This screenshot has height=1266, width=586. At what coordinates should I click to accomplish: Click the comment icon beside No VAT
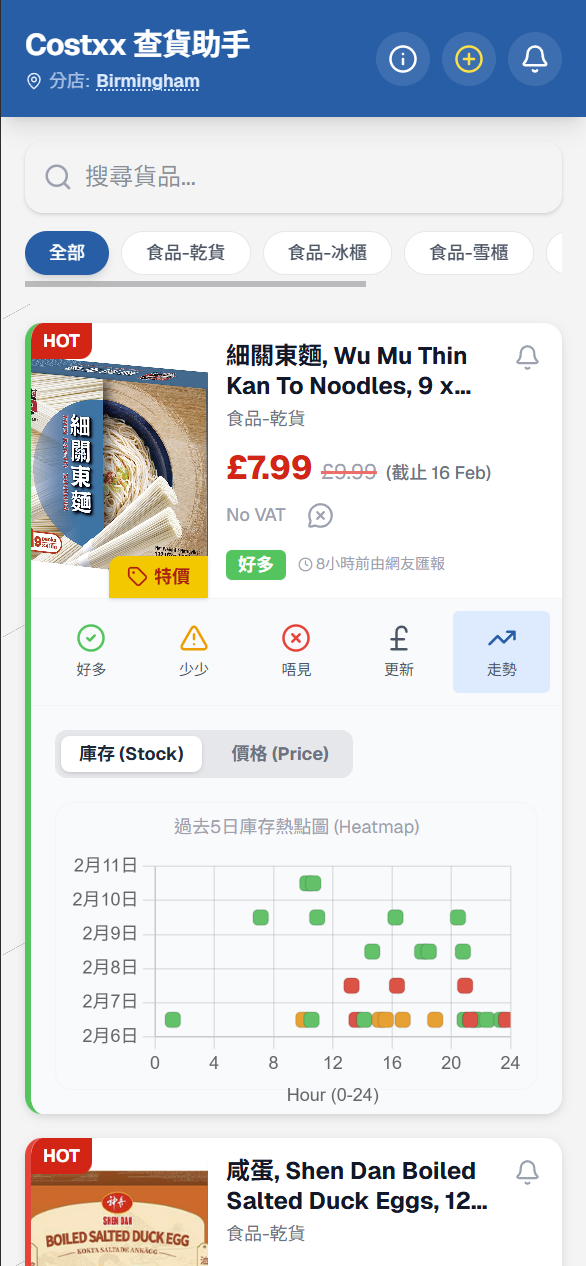[320, 516]
